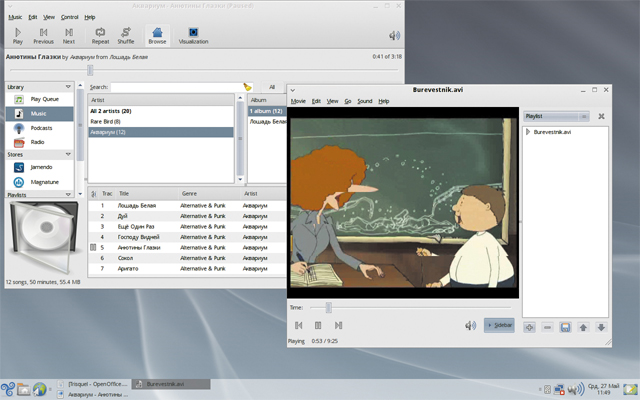Select 'All 2 artists (20)' row
Screen dimensions: 640x400
tap(161, 111)
